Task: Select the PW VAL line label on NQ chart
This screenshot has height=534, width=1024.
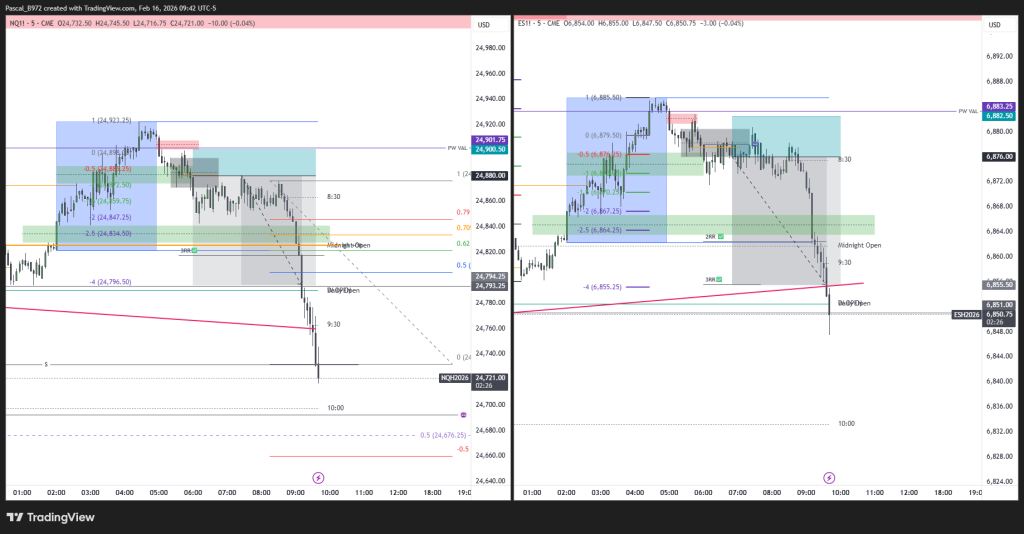Action: (457, 148)
